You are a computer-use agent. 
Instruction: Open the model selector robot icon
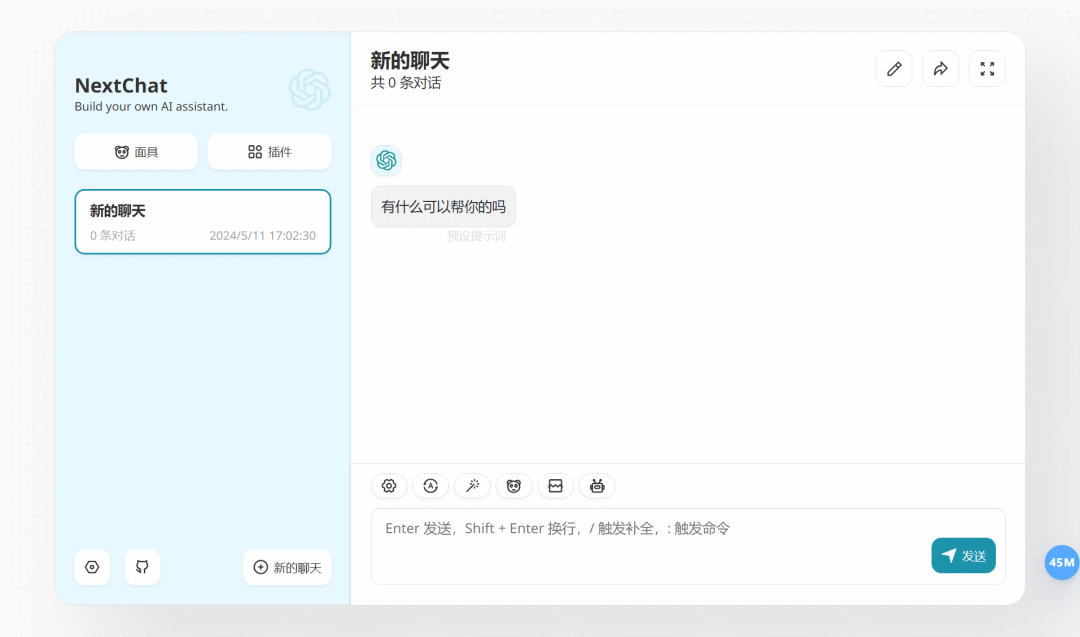click(x=597, y=486)
